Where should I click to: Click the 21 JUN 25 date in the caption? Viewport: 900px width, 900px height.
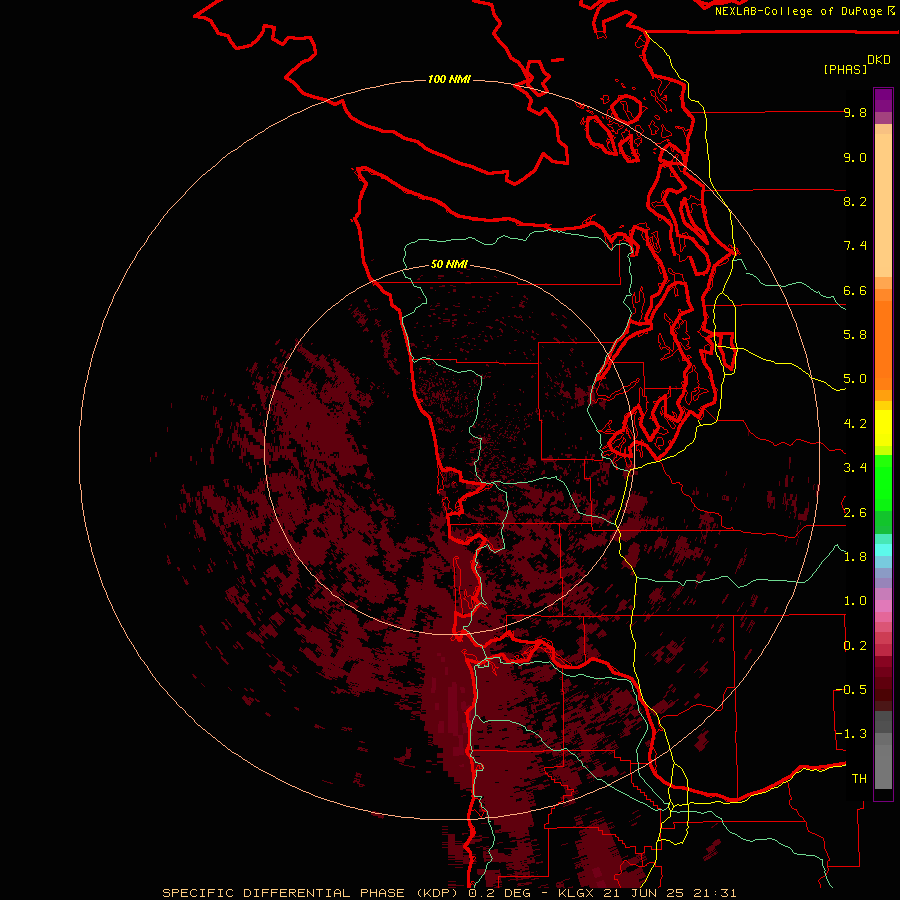click(x=645, y=893)
